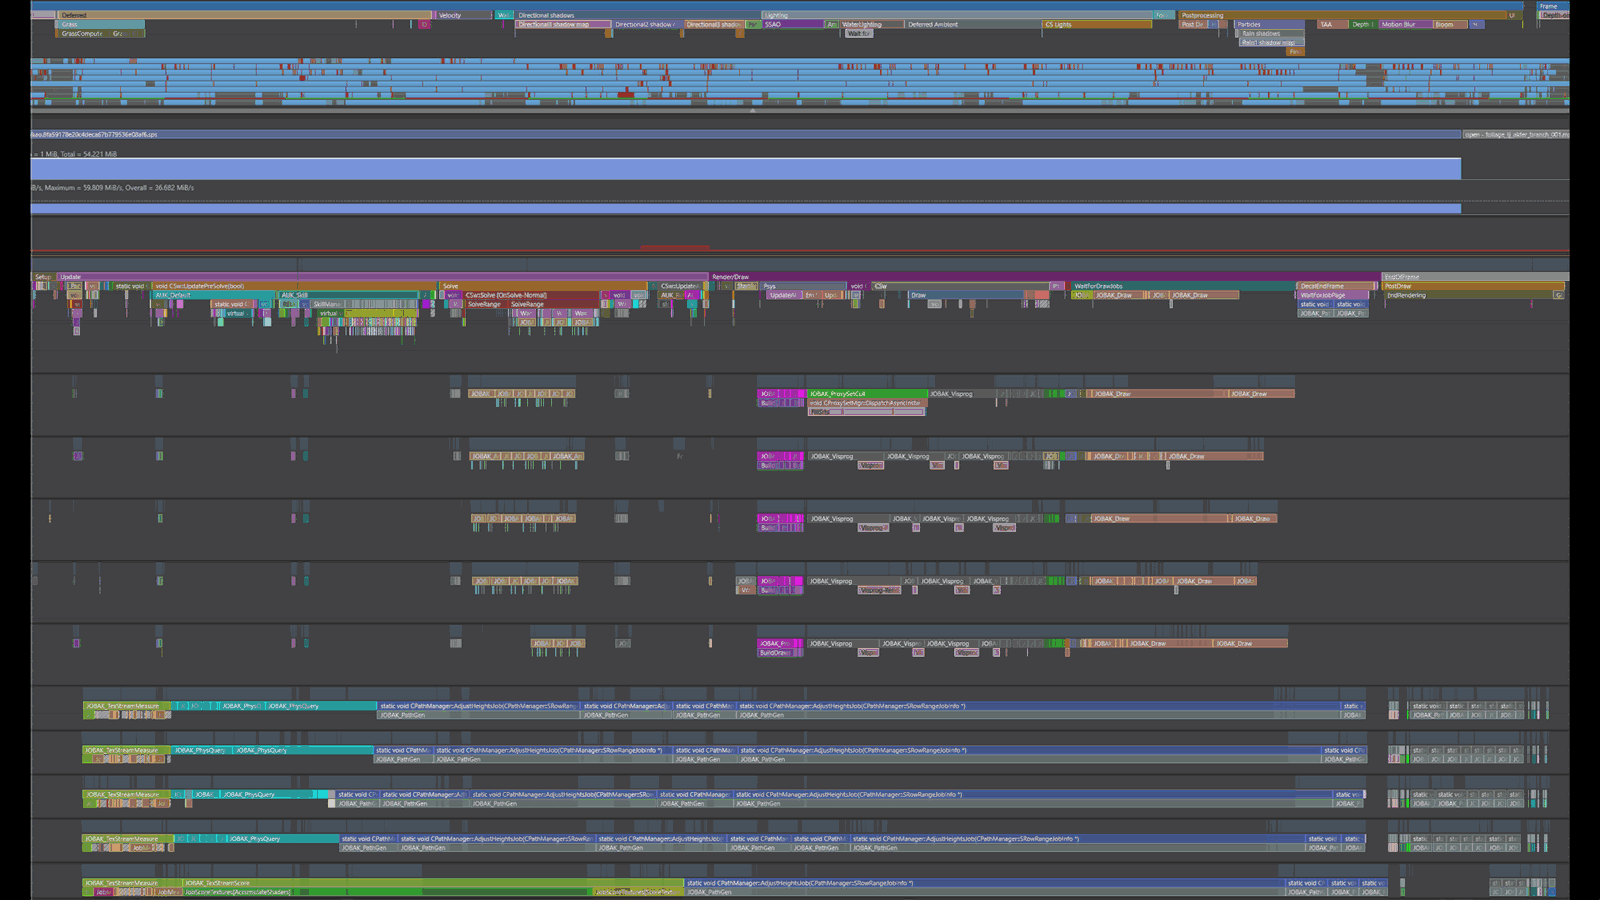Click the memory total plot bar
The image size is (1600, 900).
[745, 169]
